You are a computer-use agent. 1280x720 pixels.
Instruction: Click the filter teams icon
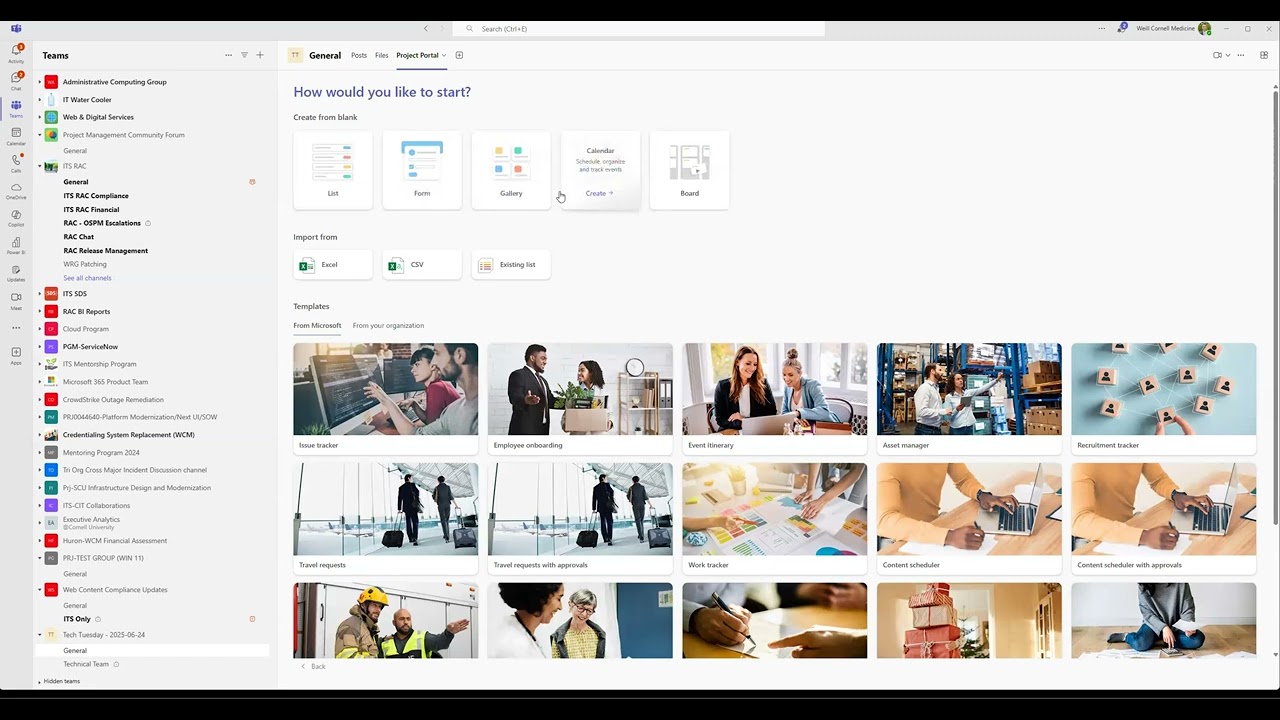pos(244,55)
